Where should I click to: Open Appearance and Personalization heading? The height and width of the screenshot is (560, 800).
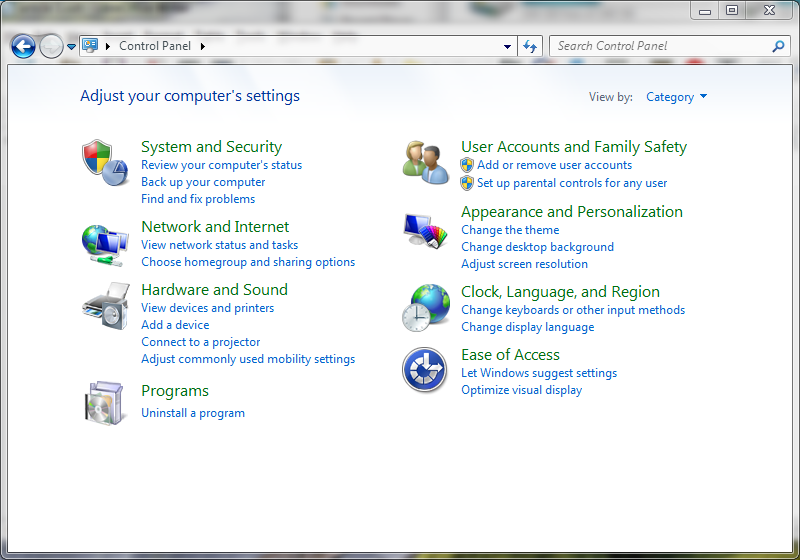pos(572,212)
